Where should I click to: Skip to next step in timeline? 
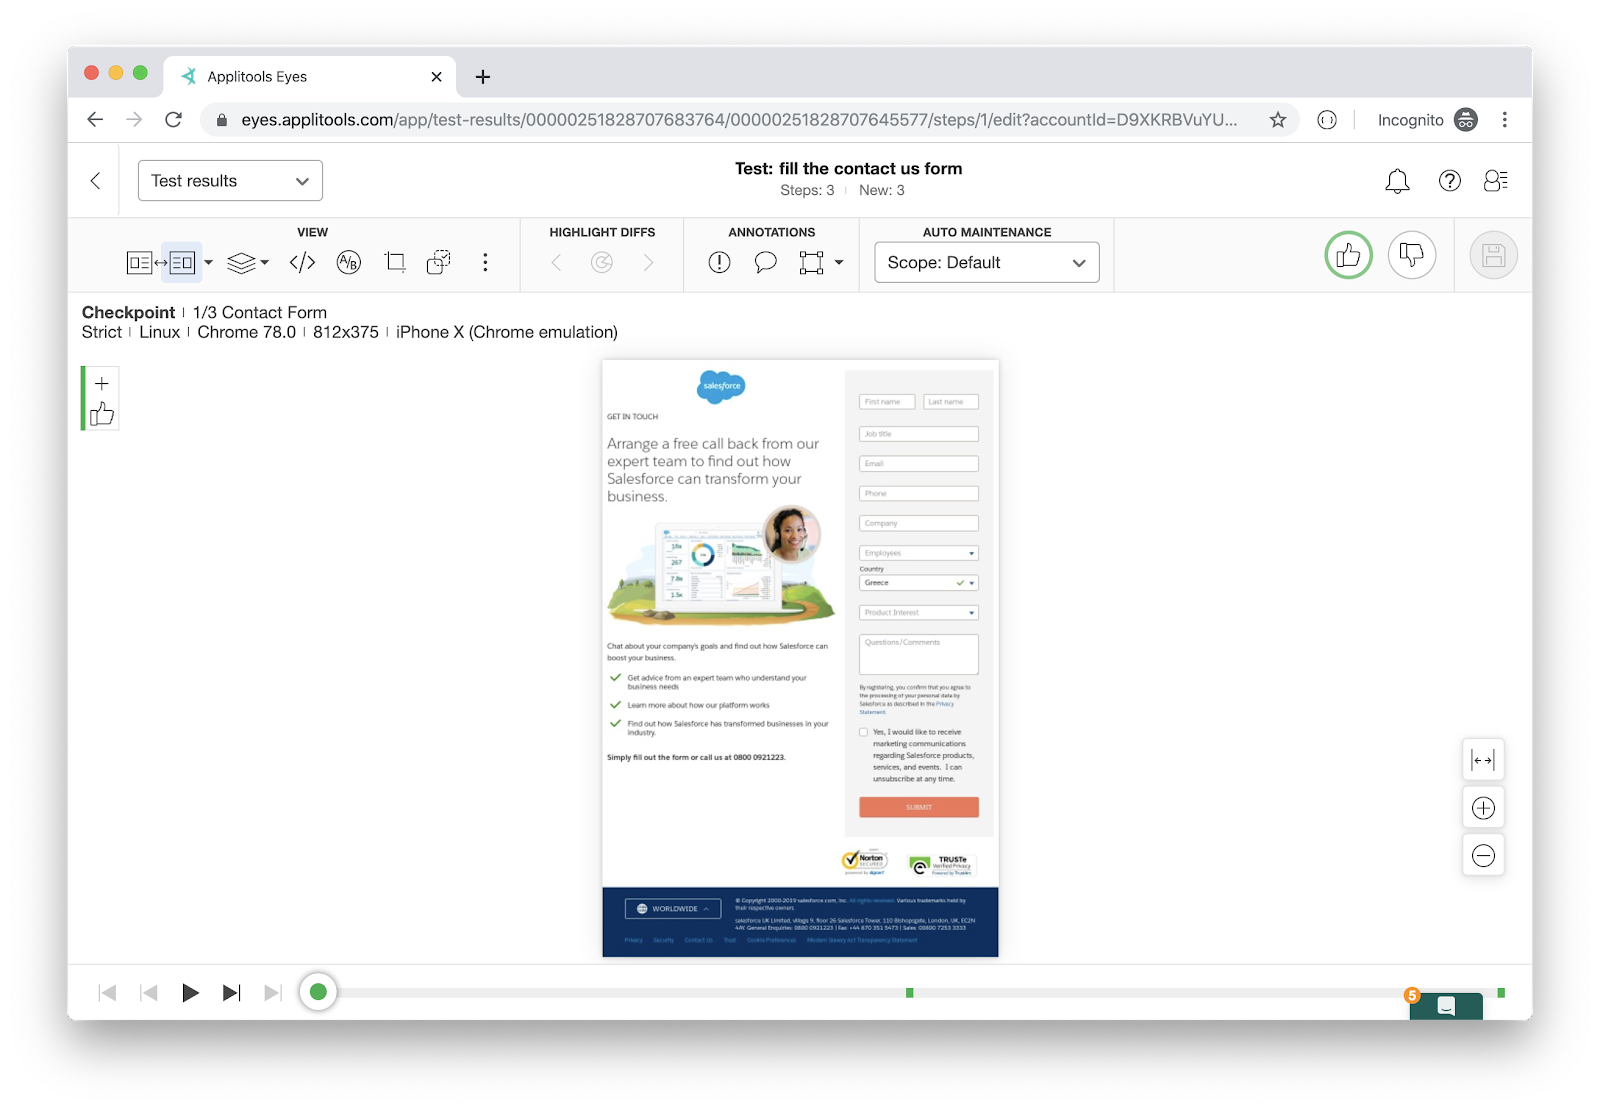(231, 992)
